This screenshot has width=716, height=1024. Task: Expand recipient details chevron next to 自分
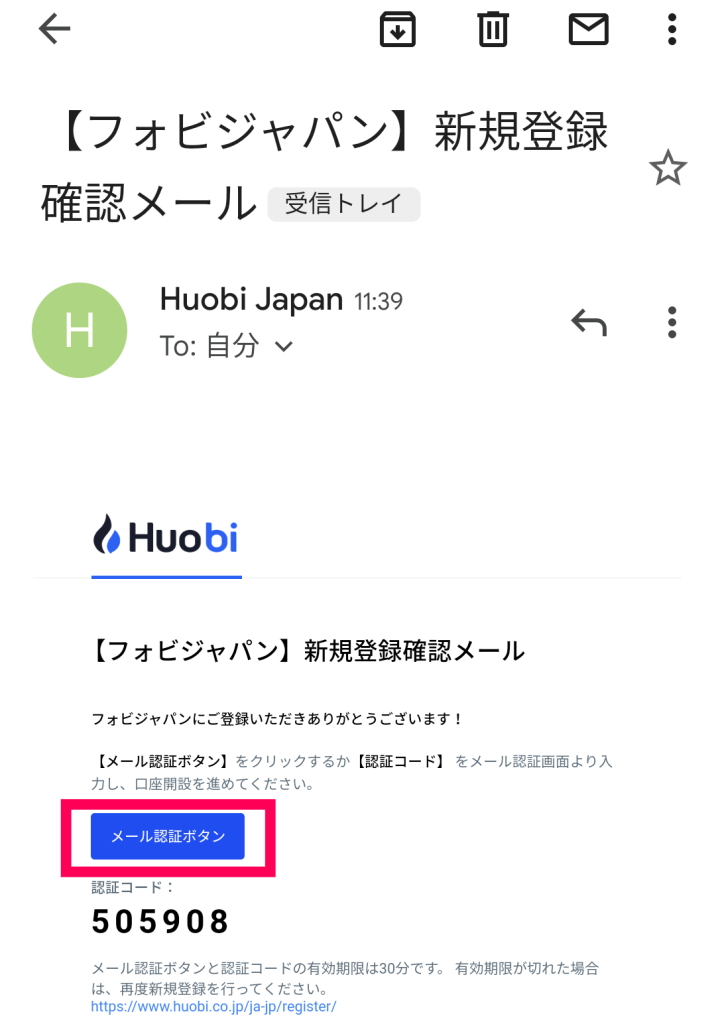click(x=284, y=347)
